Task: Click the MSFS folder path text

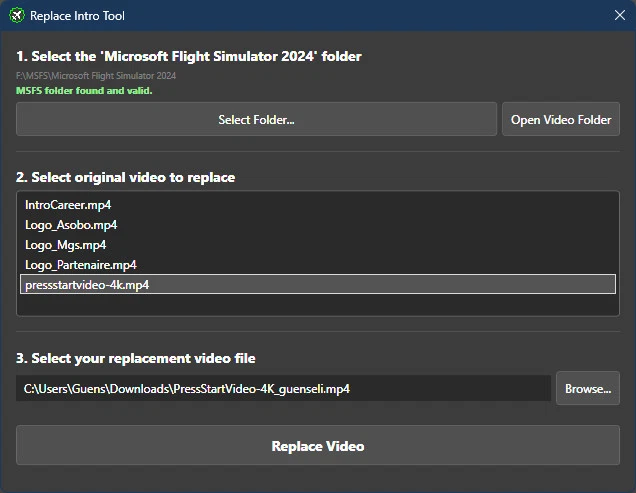Action: click(x=96, y=76)
